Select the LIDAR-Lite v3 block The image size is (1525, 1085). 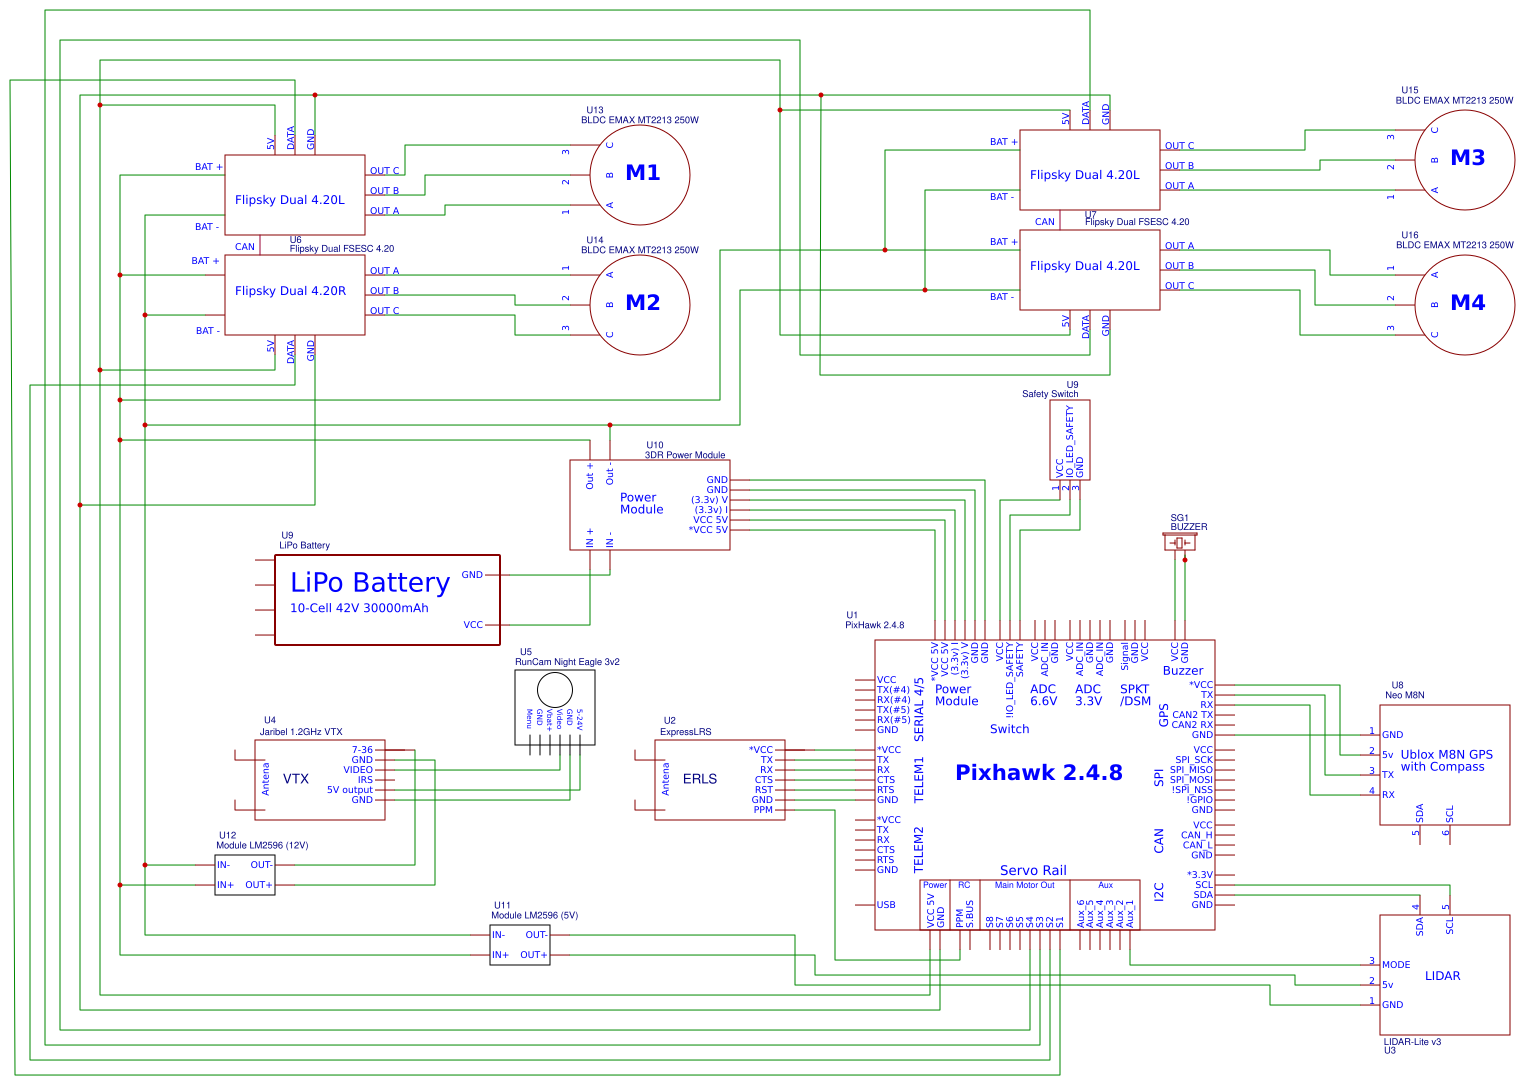coord(1444,975)
